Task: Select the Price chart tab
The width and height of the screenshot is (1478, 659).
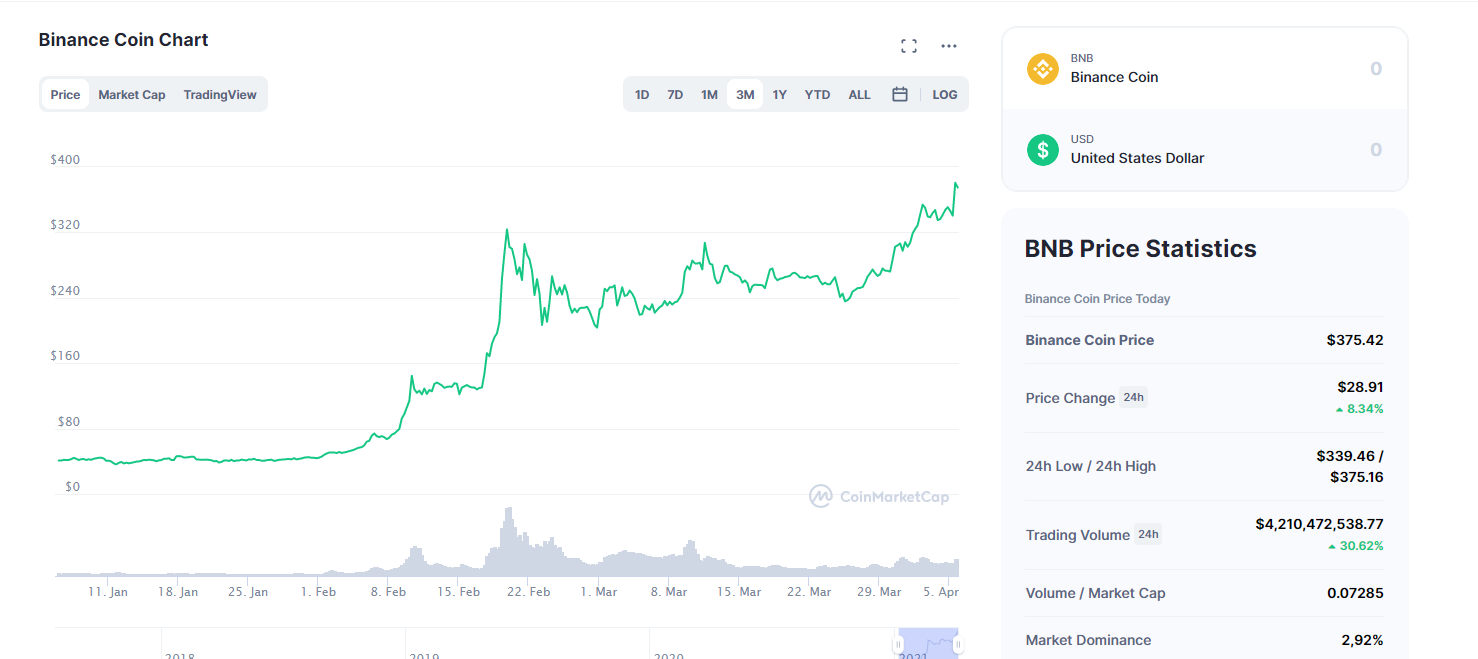Action: (x=65, y=95)
